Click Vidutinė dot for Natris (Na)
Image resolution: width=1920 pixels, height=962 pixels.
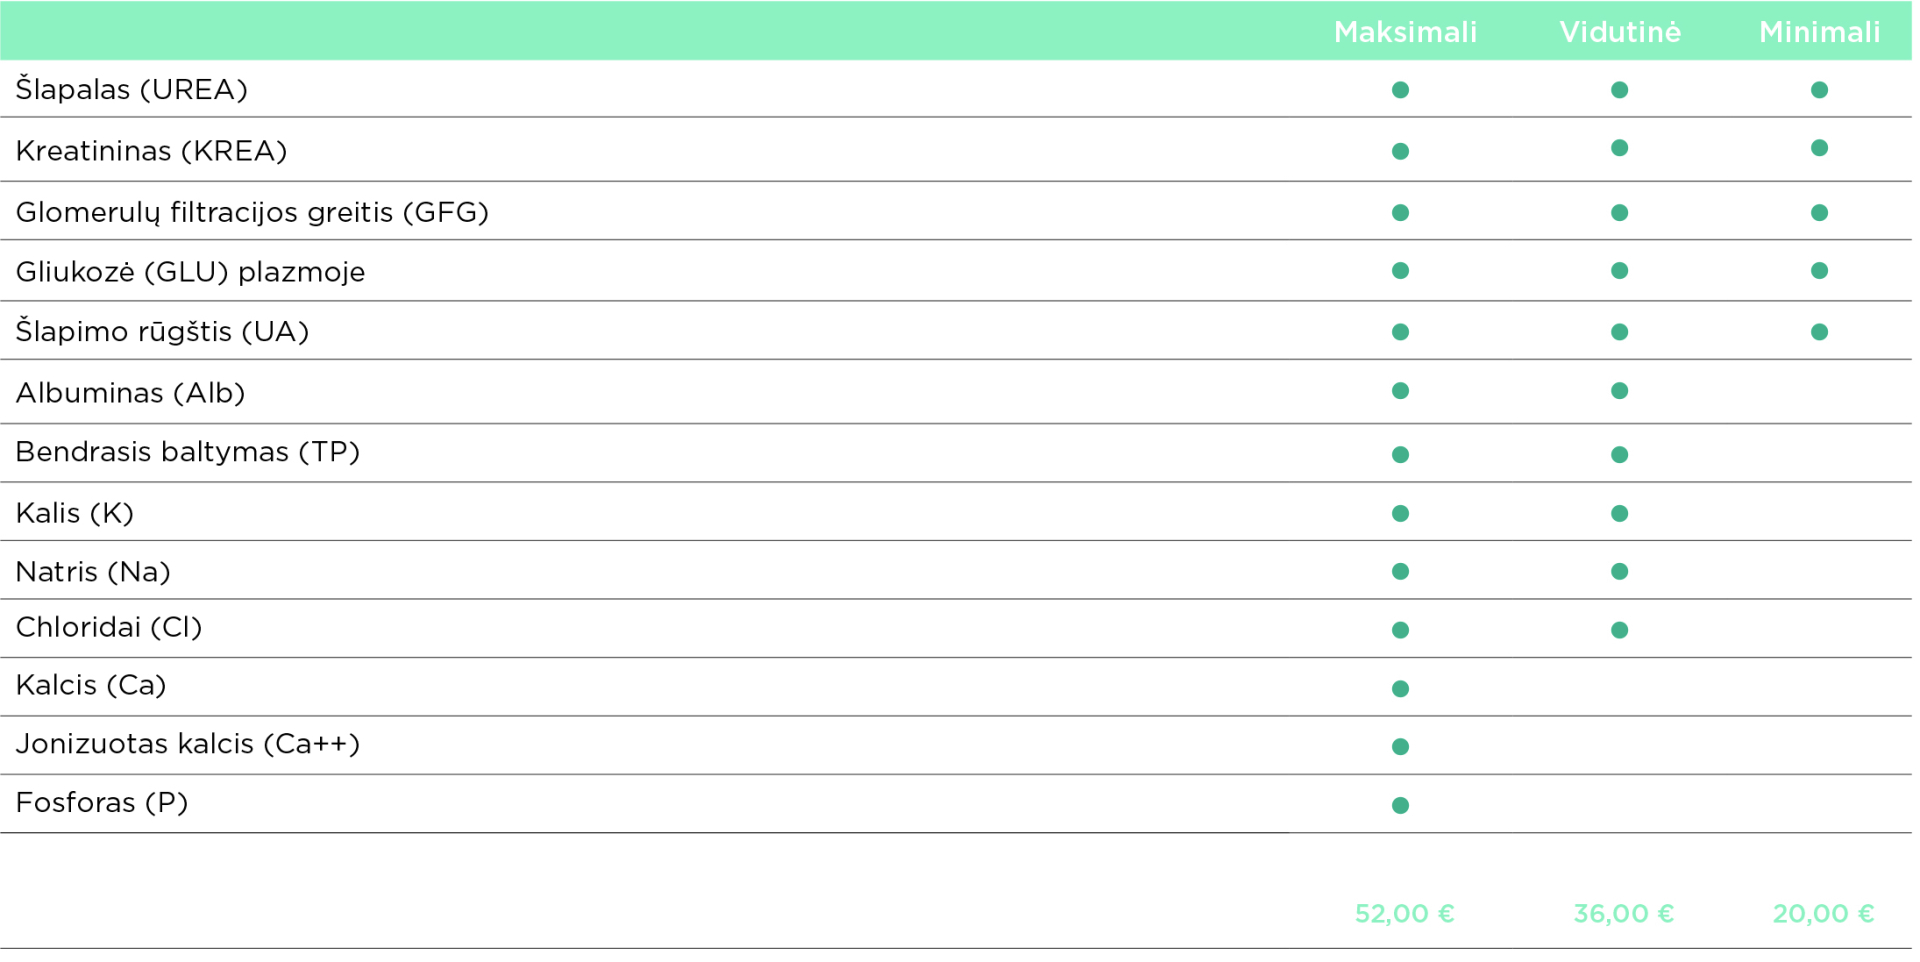click(x=1619, y=571)
